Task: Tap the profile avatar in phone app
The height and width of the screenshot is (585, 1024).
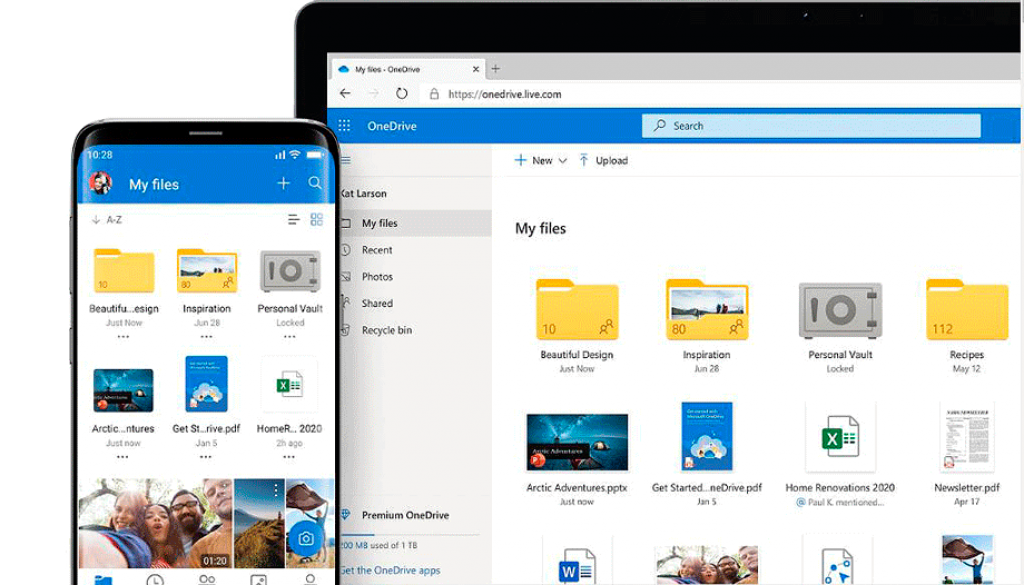Action: [101, 183]
